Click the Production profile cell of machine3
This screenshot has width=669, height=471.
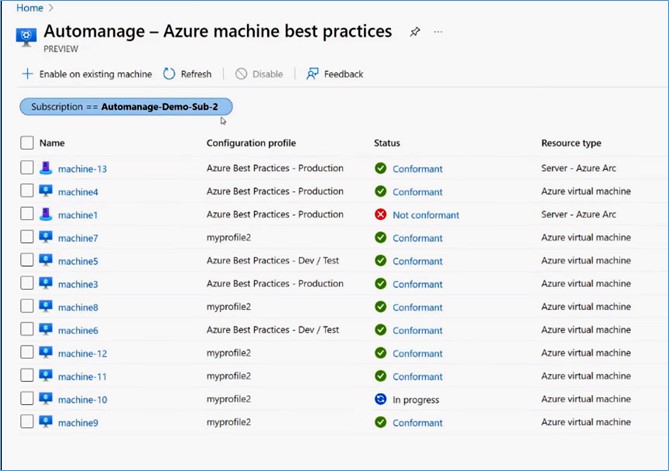click(275, 283)
